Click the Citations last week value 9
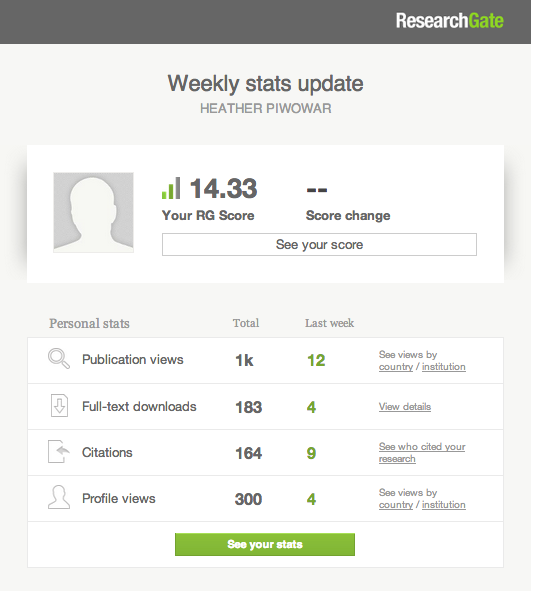 [311, 453]
